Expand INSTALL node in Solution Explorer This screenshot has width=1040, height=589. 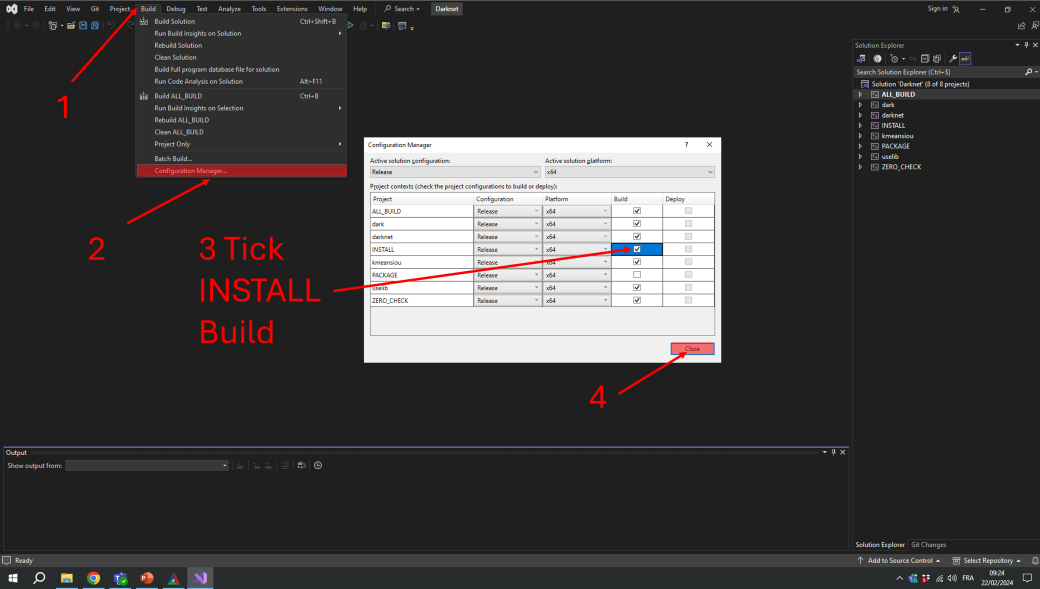[861, 125]
